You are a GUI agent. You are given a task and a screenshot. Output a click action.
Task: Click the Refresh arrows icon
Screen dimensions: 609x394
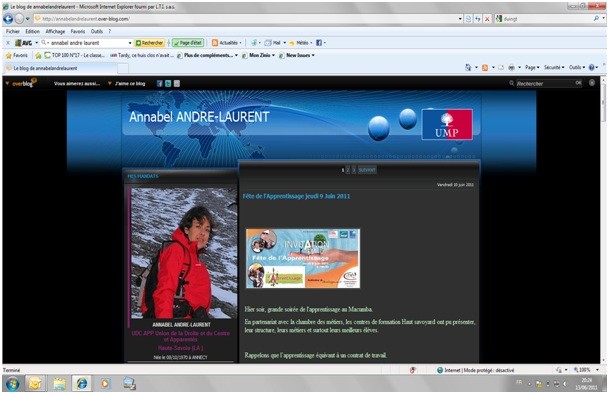point(478,19)
